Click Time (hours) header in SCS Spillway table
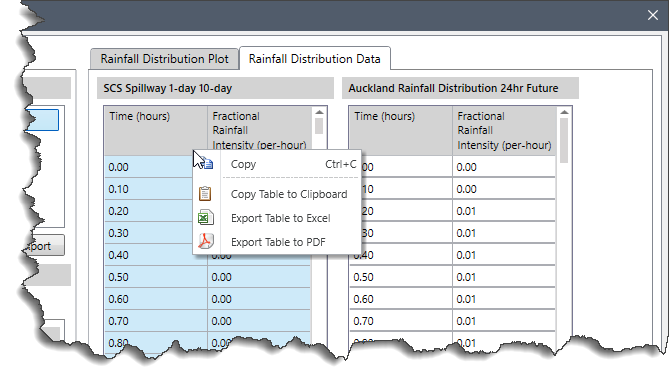The height and width of the screenshot is (380, 669). coord(156,131)
